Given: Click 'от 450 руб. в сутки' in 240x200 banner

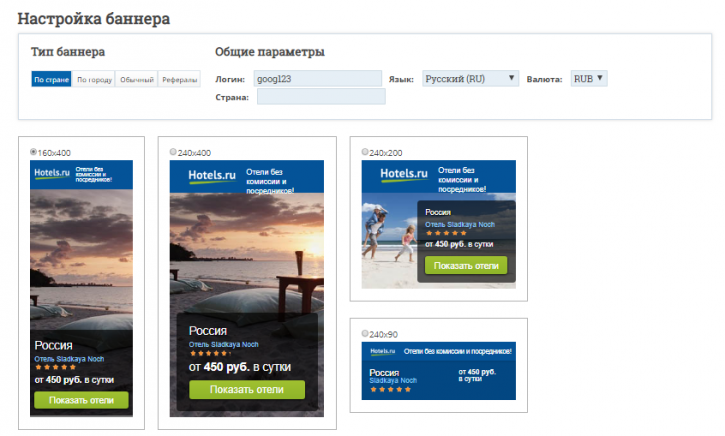Looking at the screenshot, I should click(459, 244).
